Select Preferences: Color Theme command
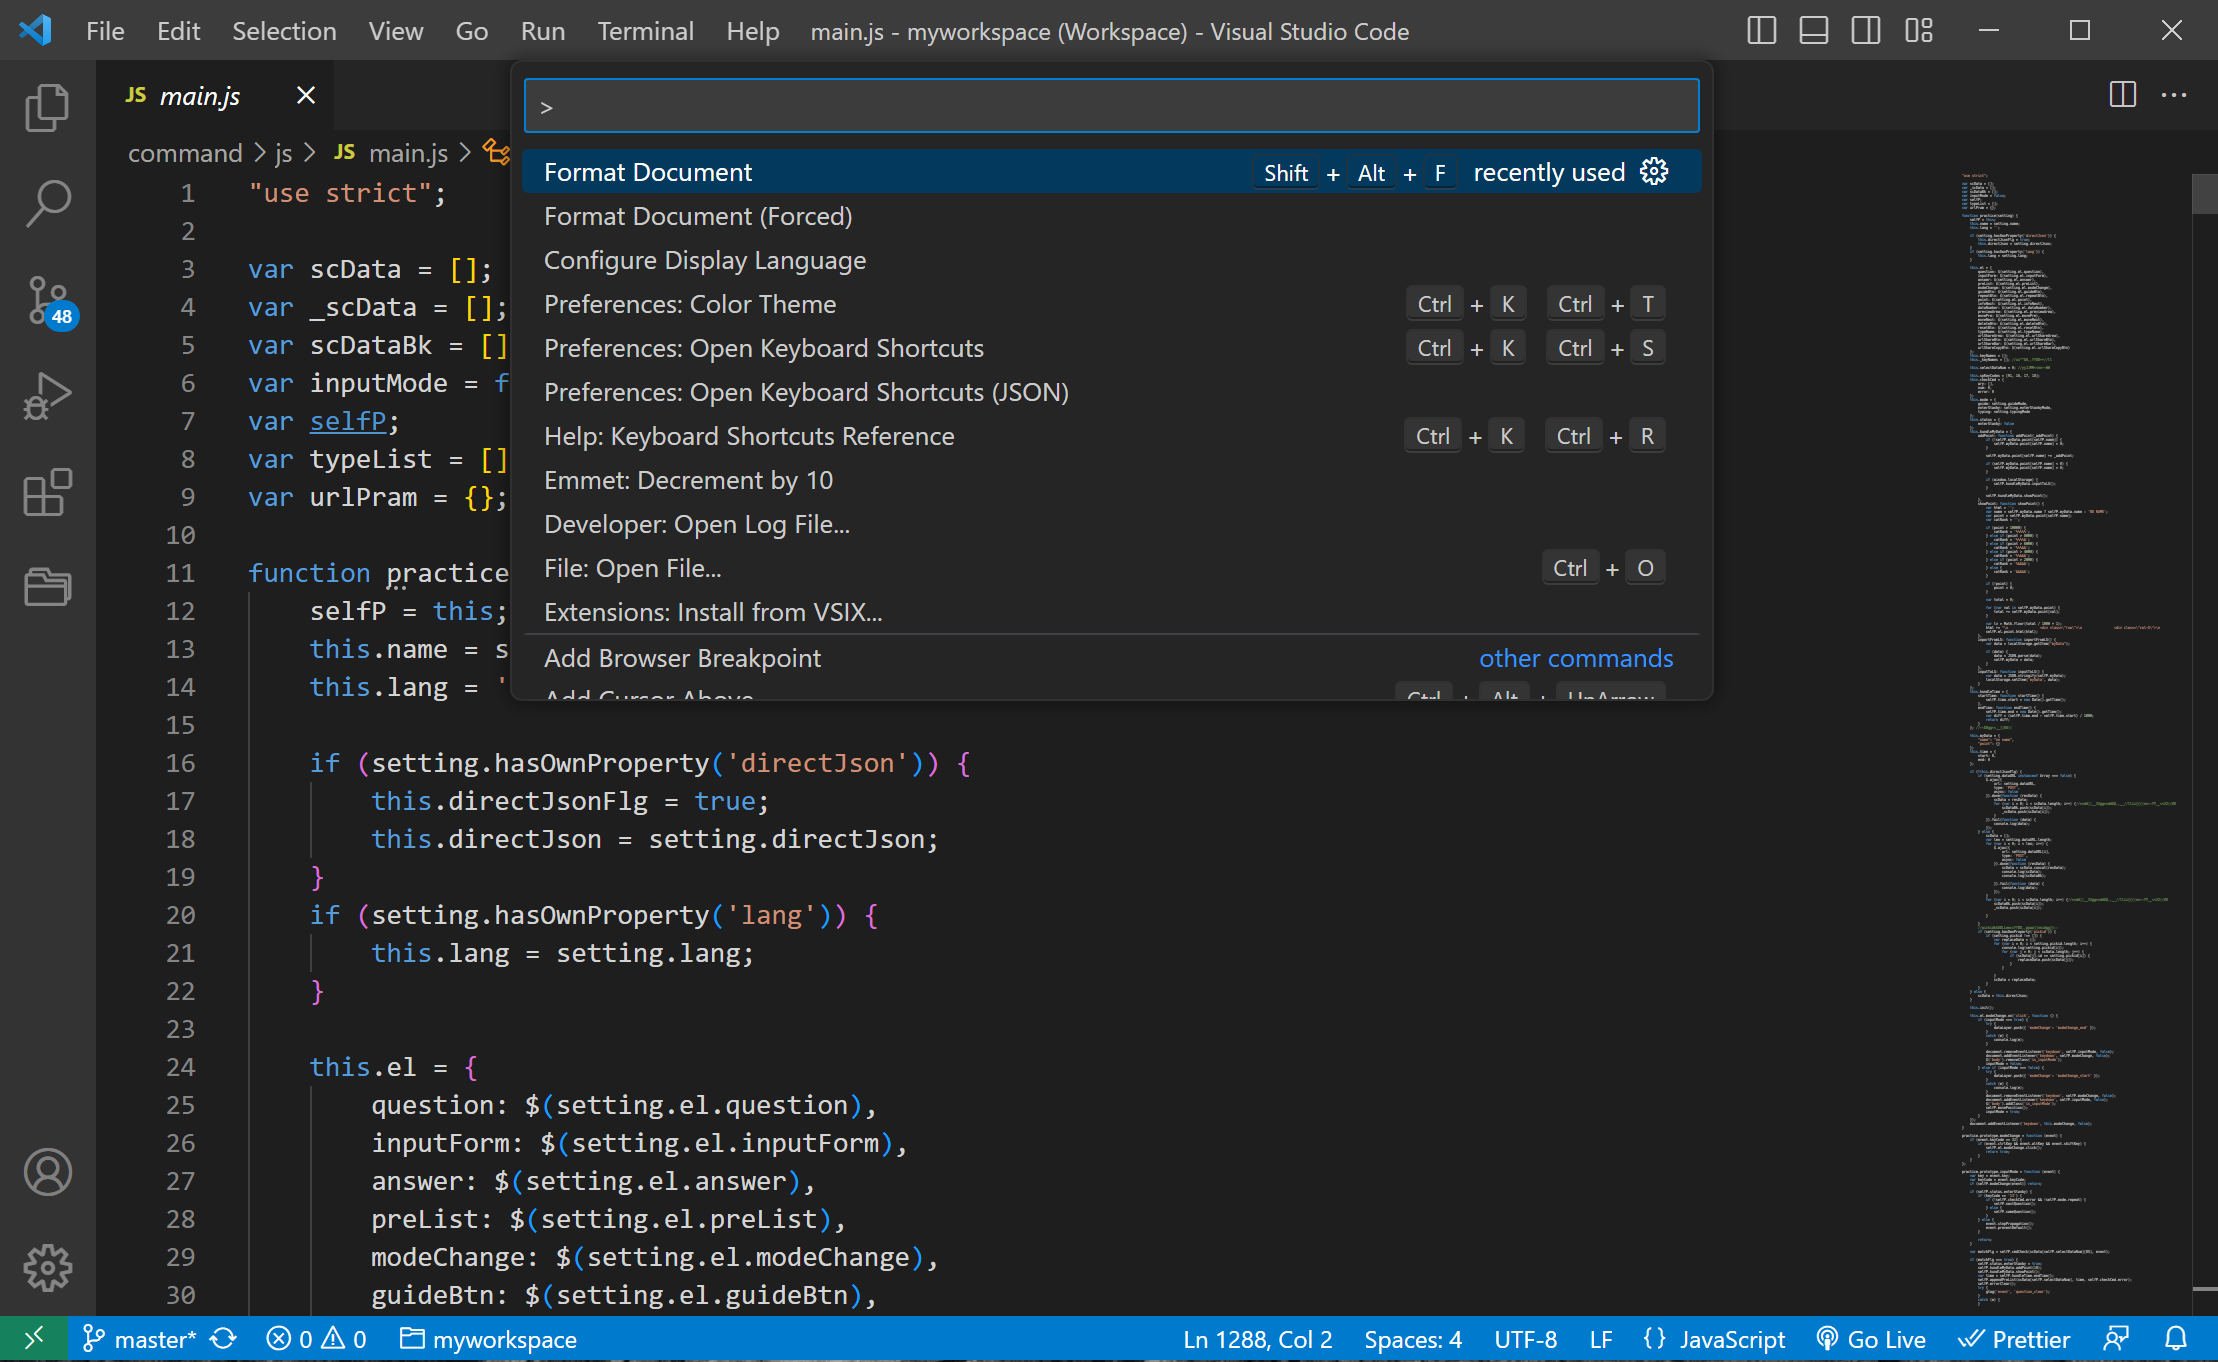This screenshot has height=1362, width=2218. pyautogui.click(x=1111, y=304)
